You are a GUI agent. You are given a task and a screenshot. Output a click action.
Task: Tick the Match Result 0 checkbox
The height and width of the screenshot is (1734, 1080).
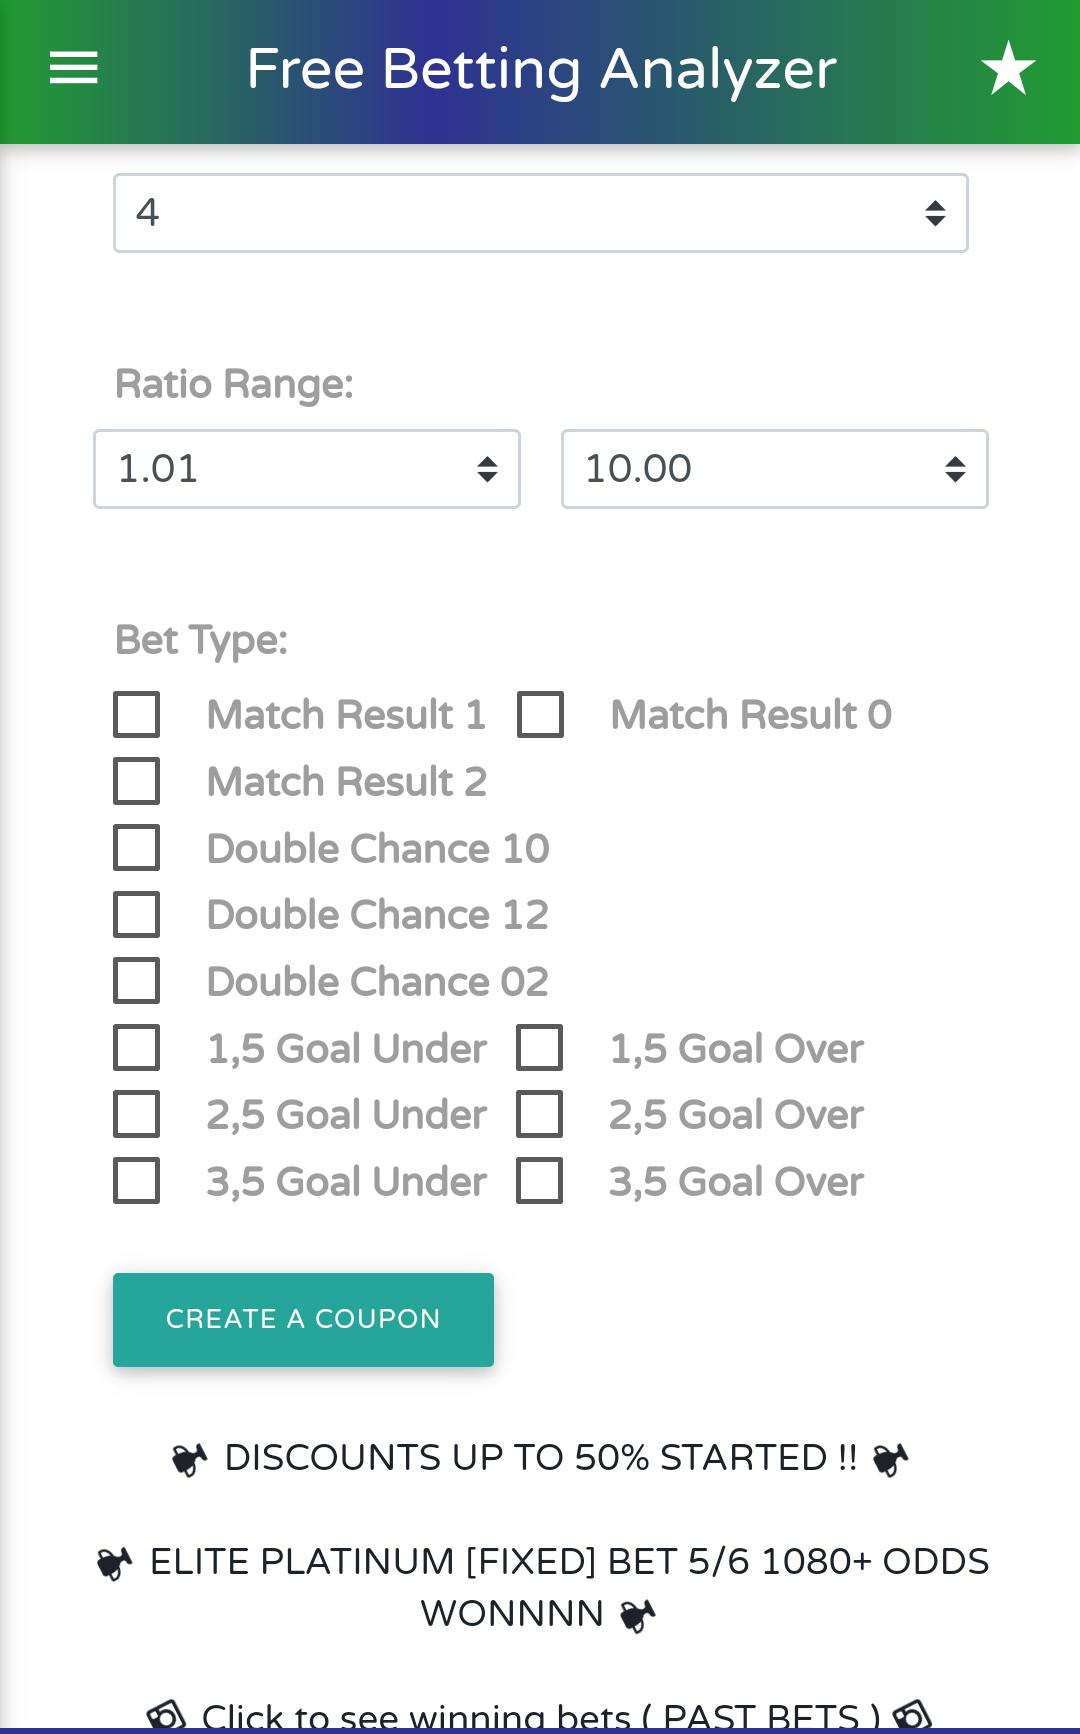540,715
